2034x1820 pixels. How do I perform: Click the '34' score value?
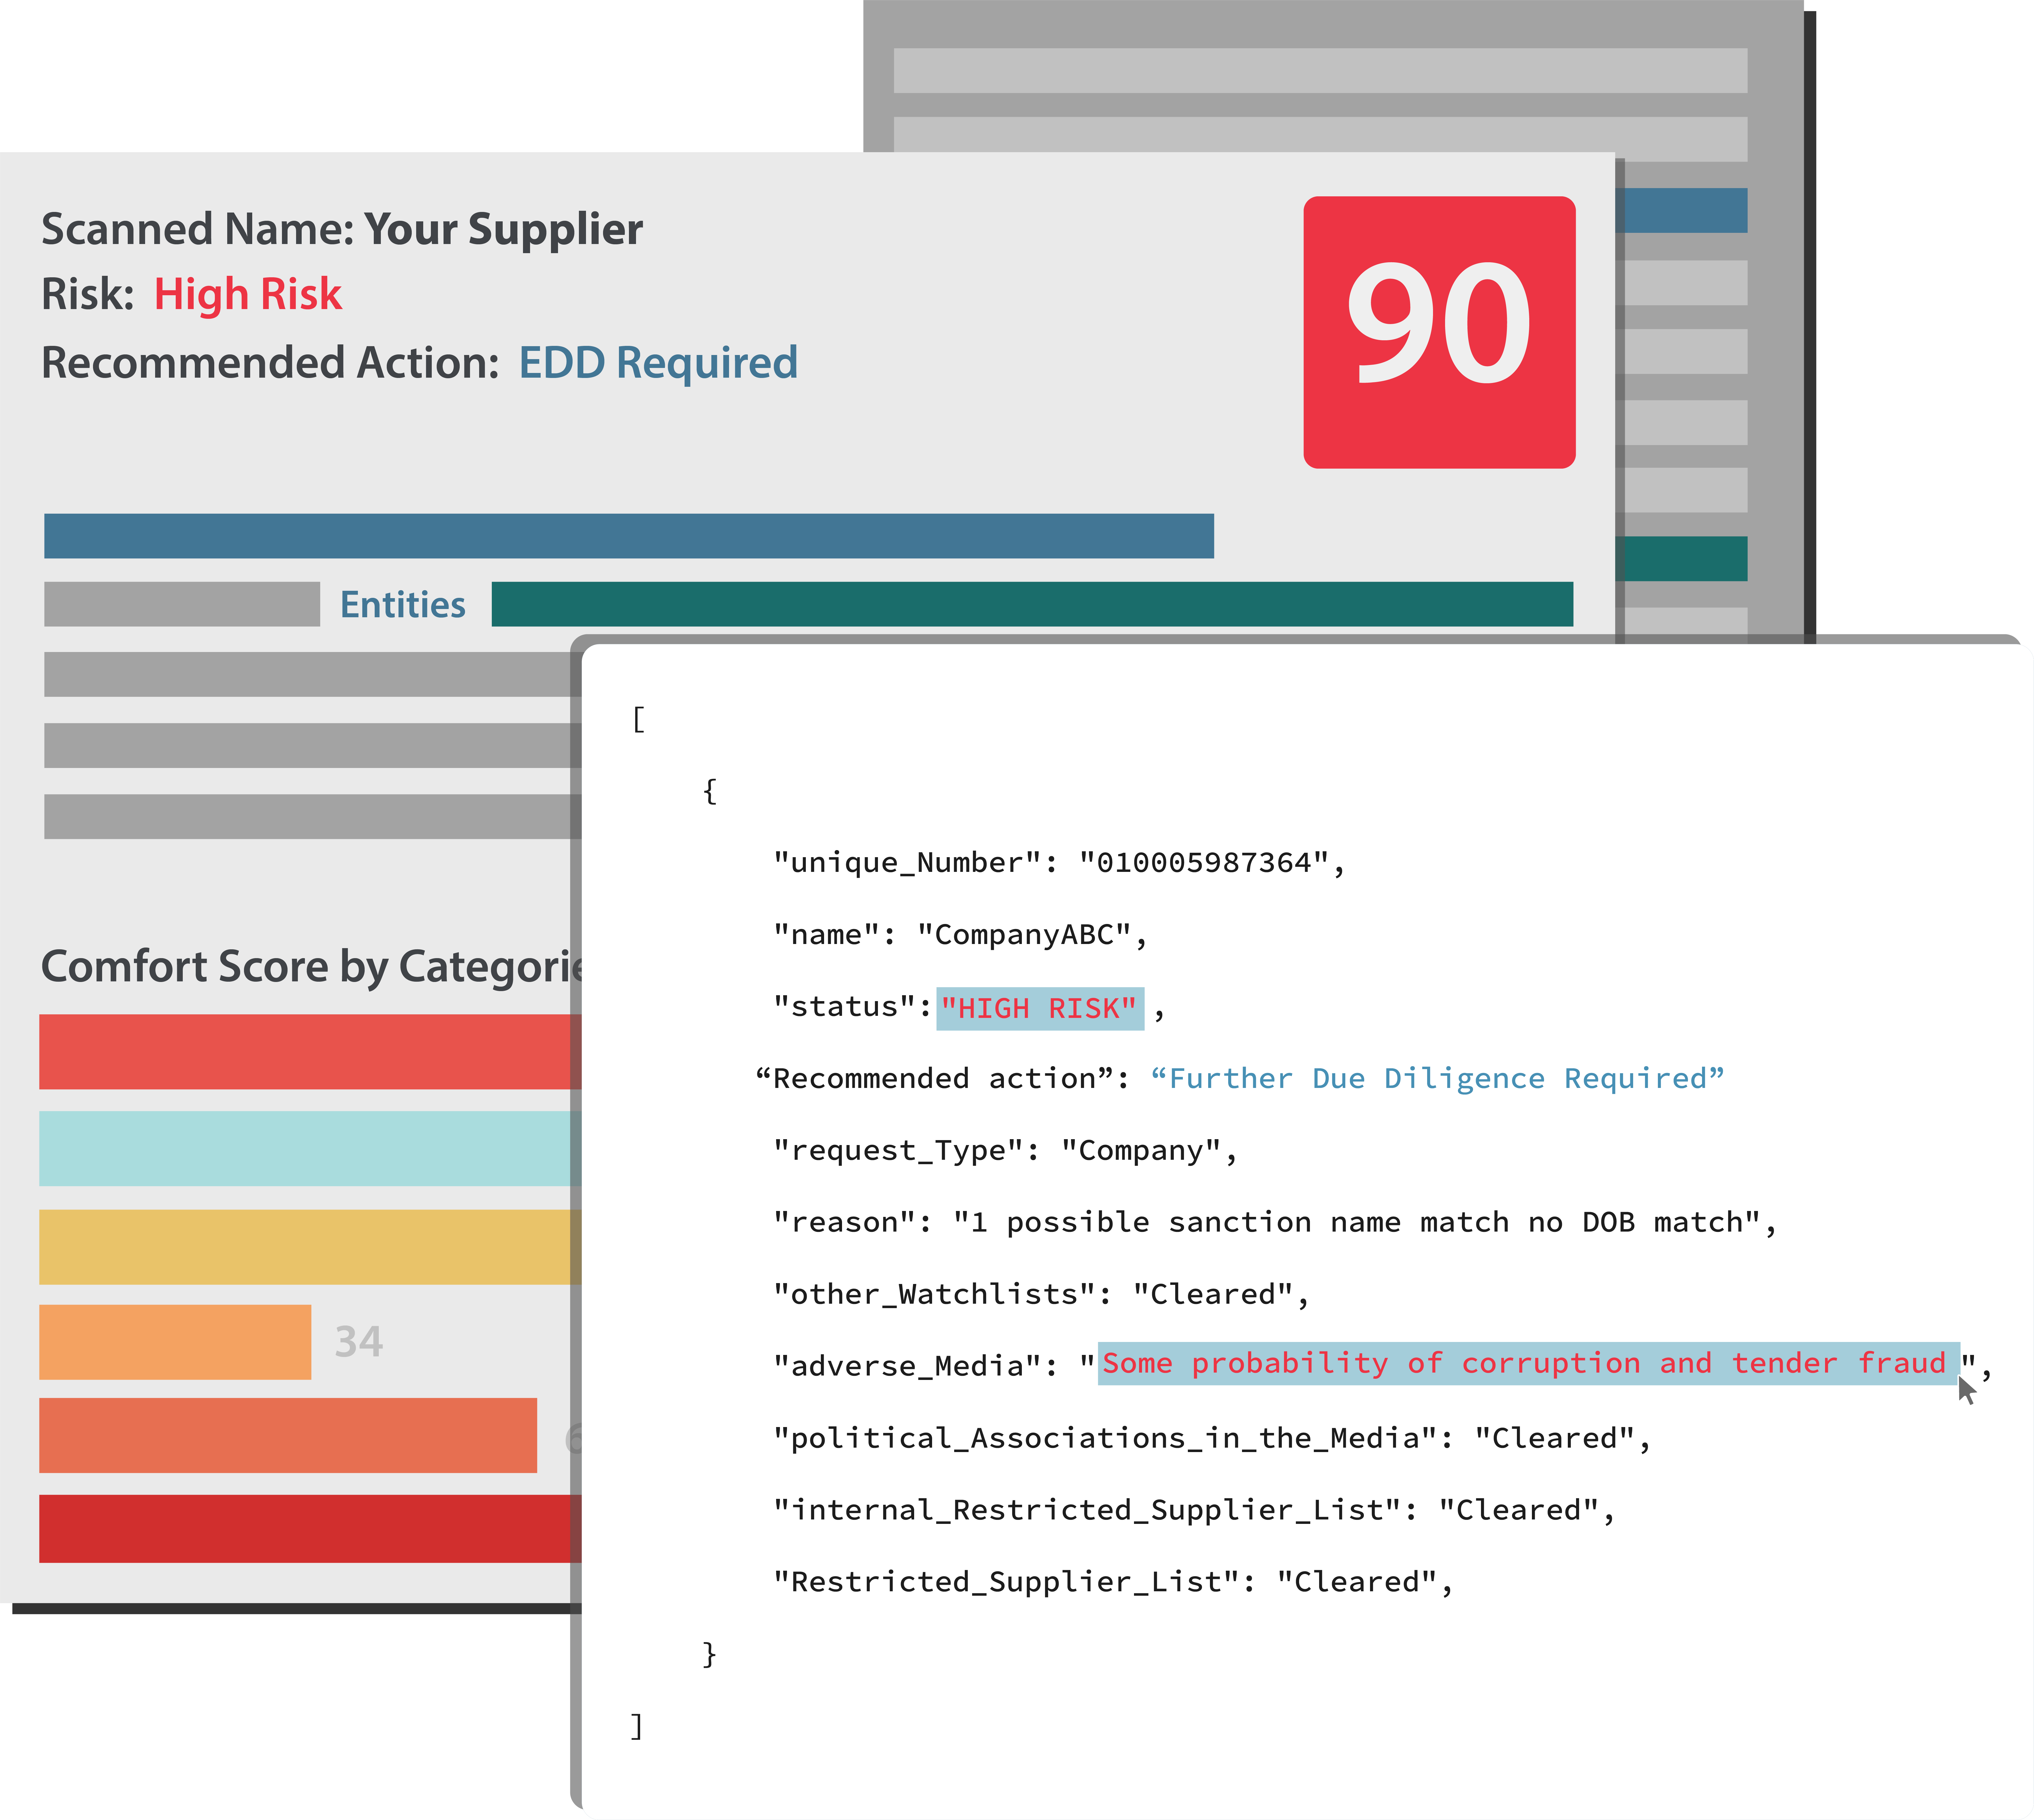point(359,1342)
